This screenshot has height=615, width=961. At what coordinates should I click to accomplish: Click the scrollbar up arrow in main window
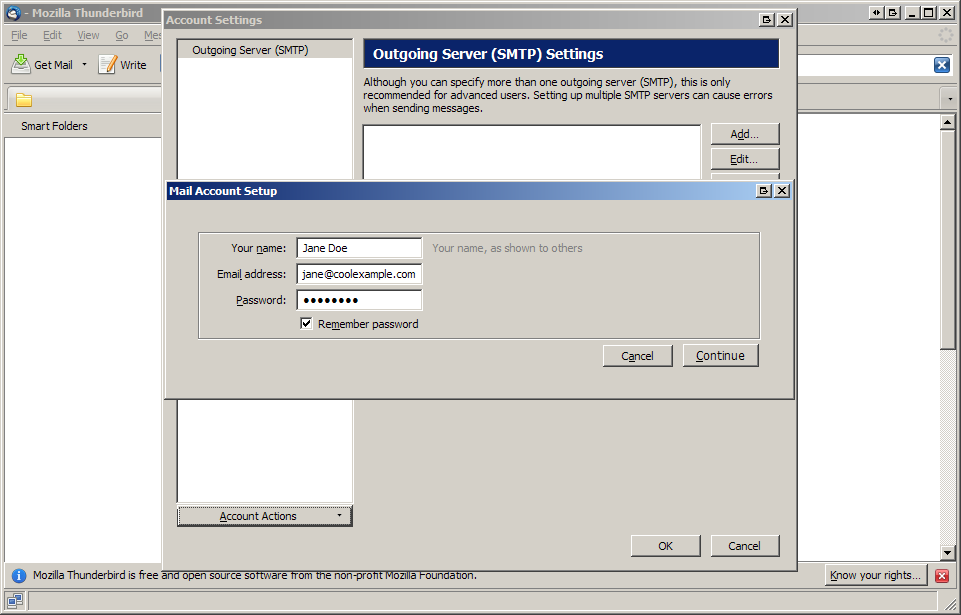(x=949, y=122)
